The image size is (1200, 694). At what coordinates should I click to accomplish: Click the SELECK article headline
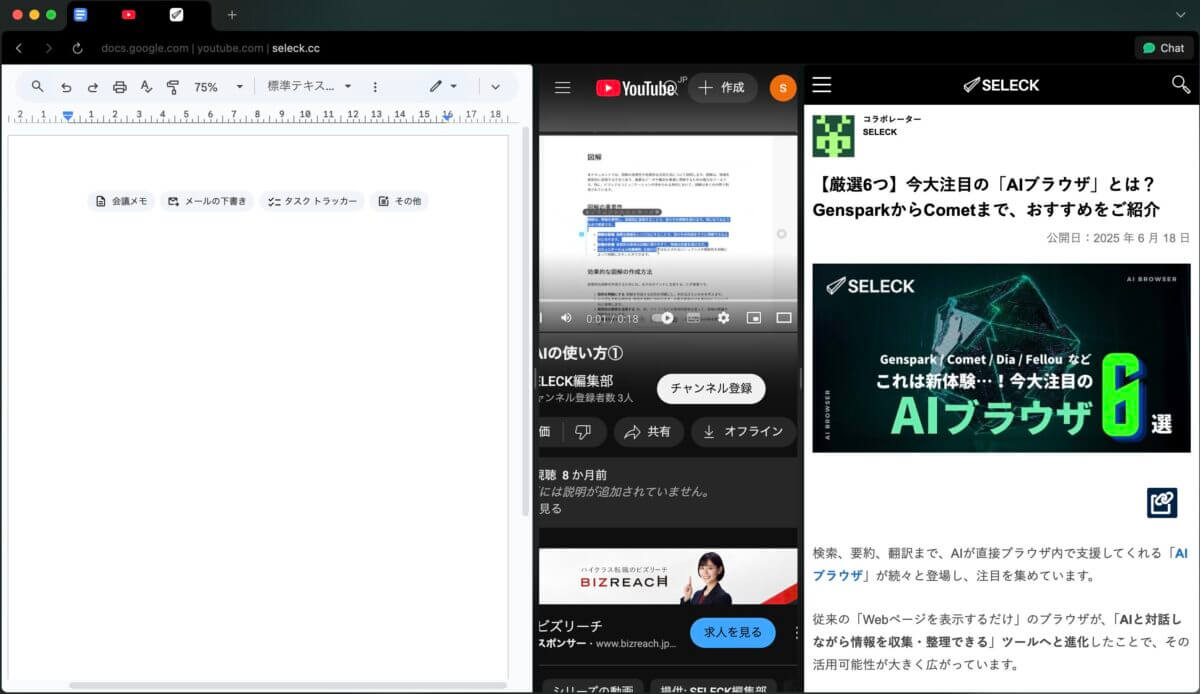[986, 197]
